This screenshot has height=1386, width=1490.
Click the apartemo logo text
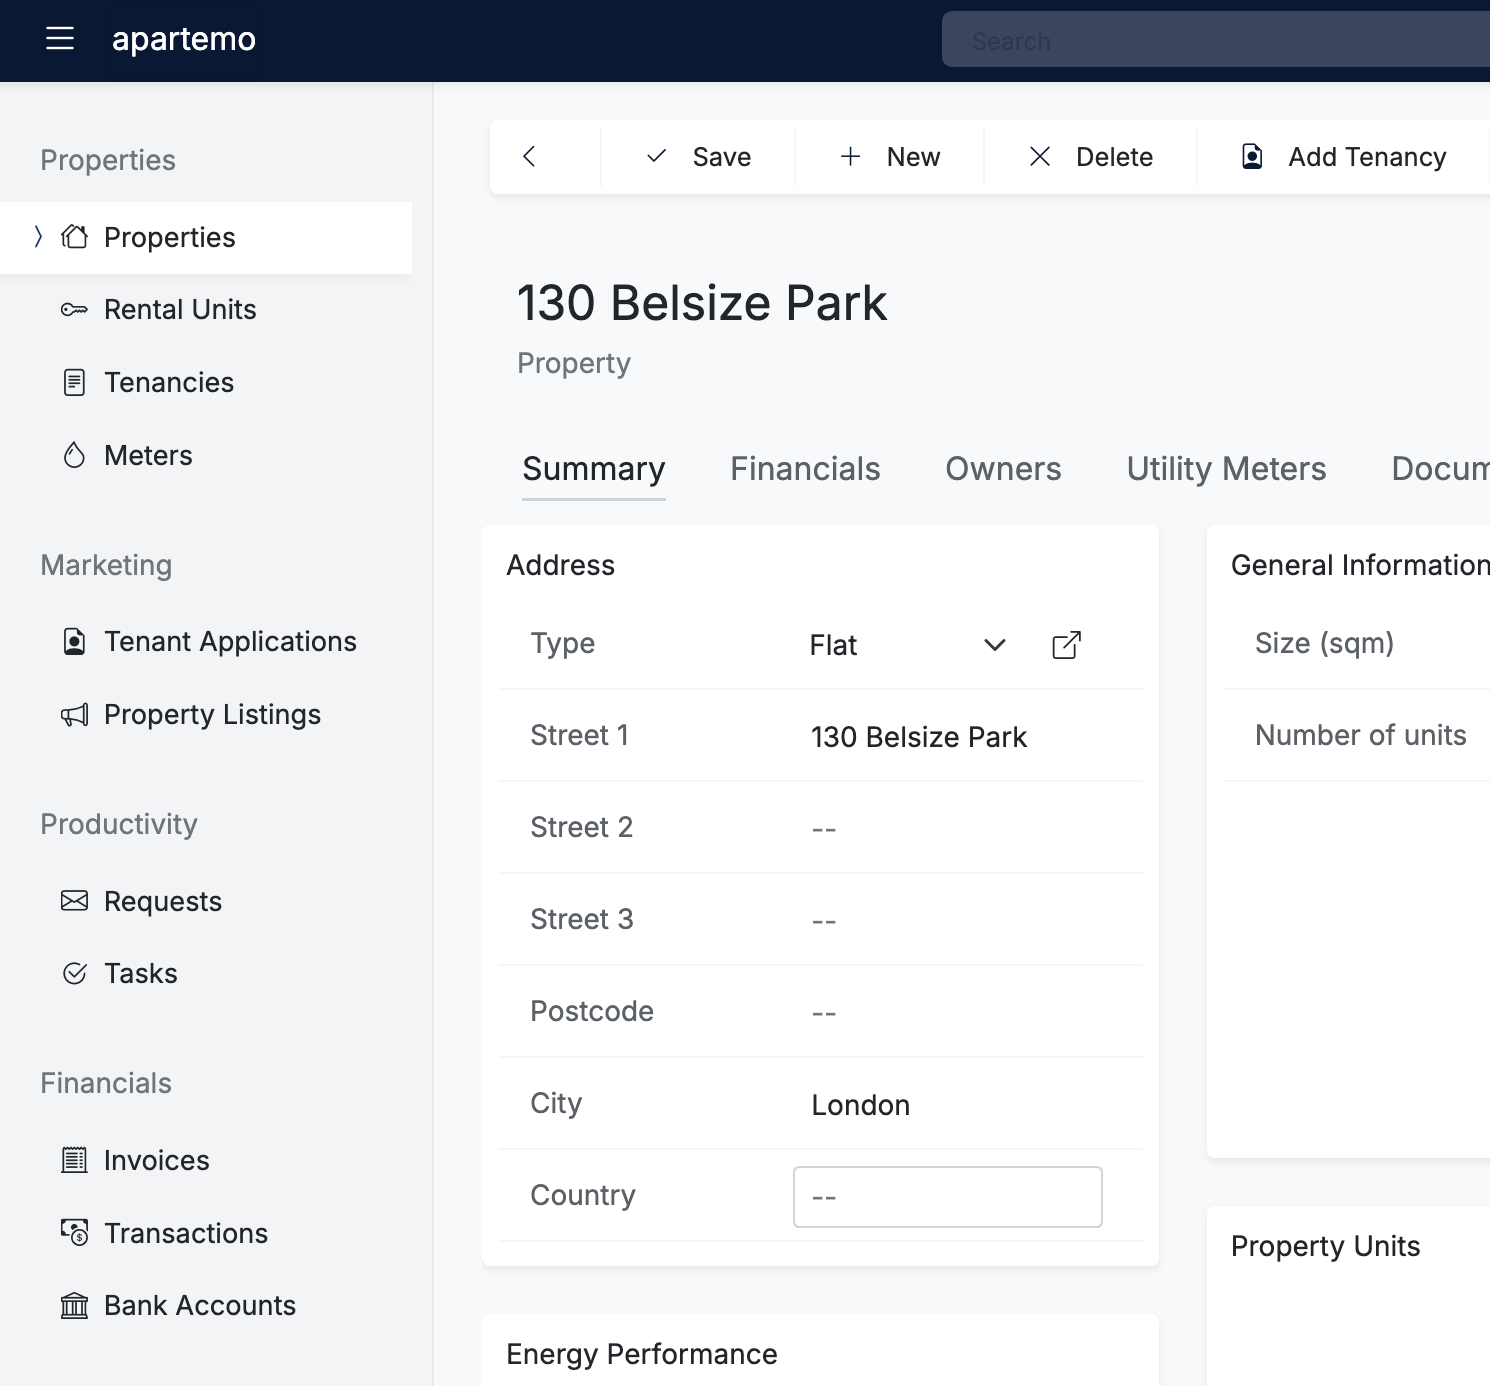click(x=184, y=39)
